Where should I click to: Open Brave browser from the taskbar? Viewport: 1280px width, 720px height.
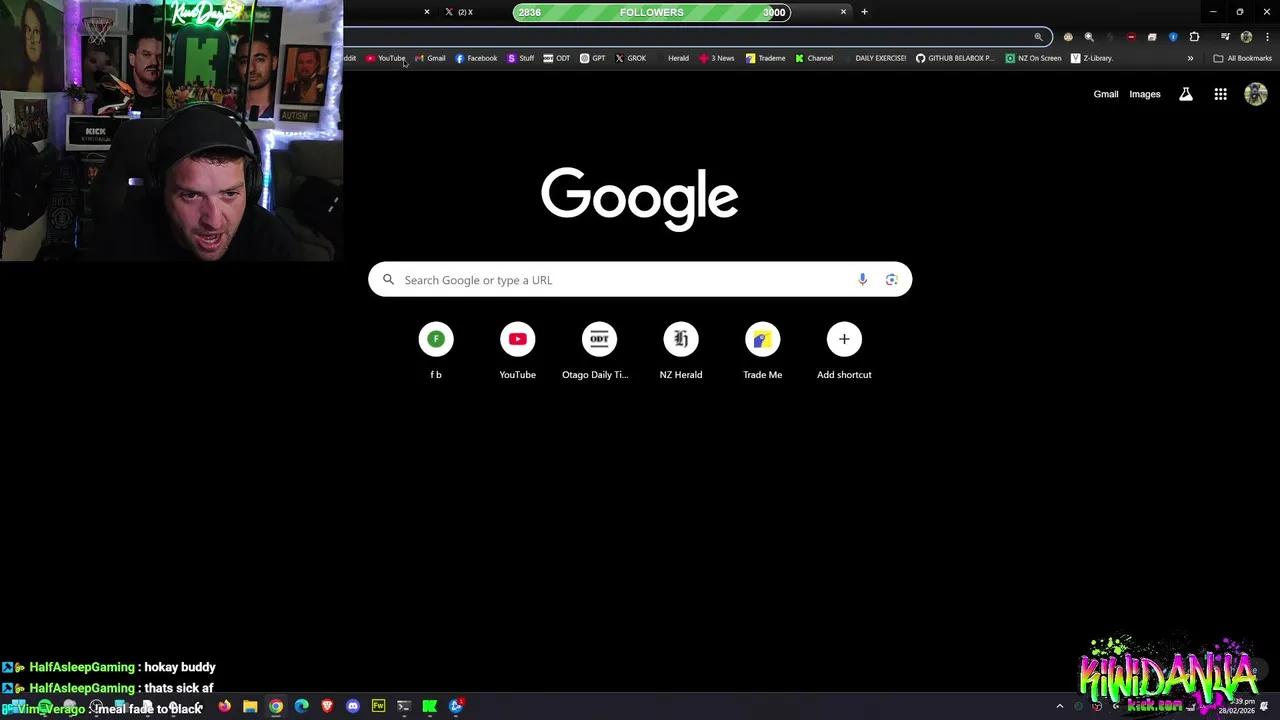[327, 706]
